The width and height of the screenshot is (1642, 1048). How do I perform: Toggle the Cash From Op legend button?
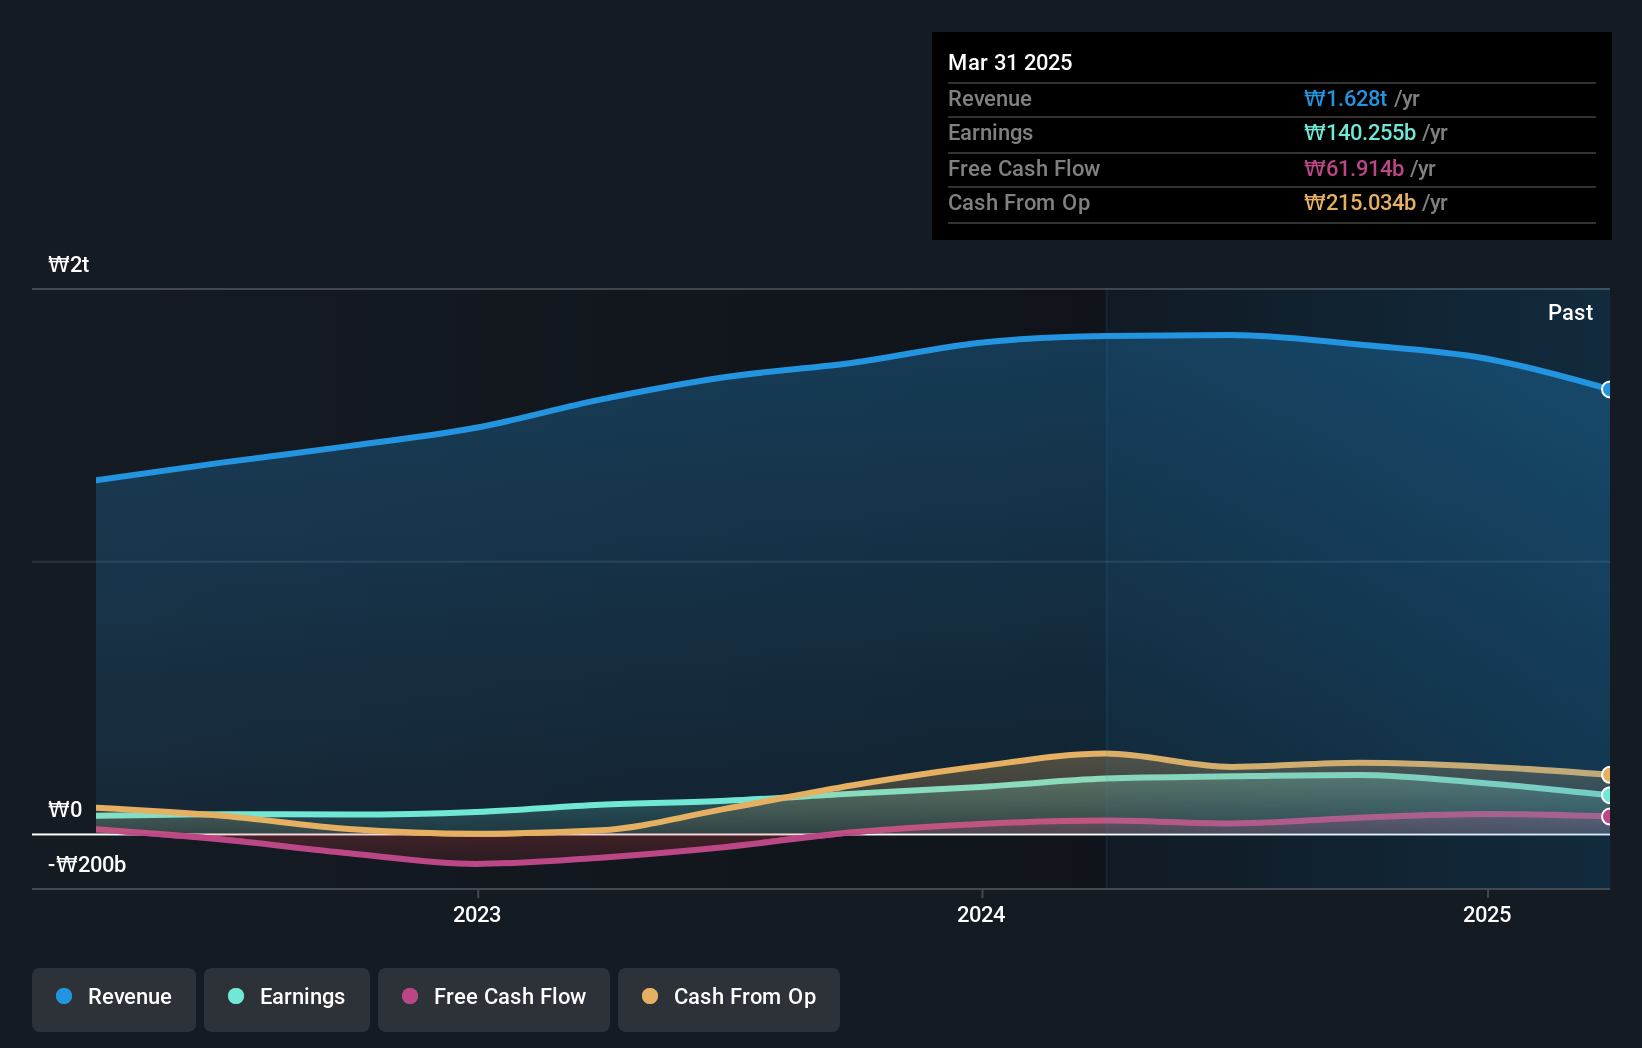pyautogui.click(x=729, y=999)
